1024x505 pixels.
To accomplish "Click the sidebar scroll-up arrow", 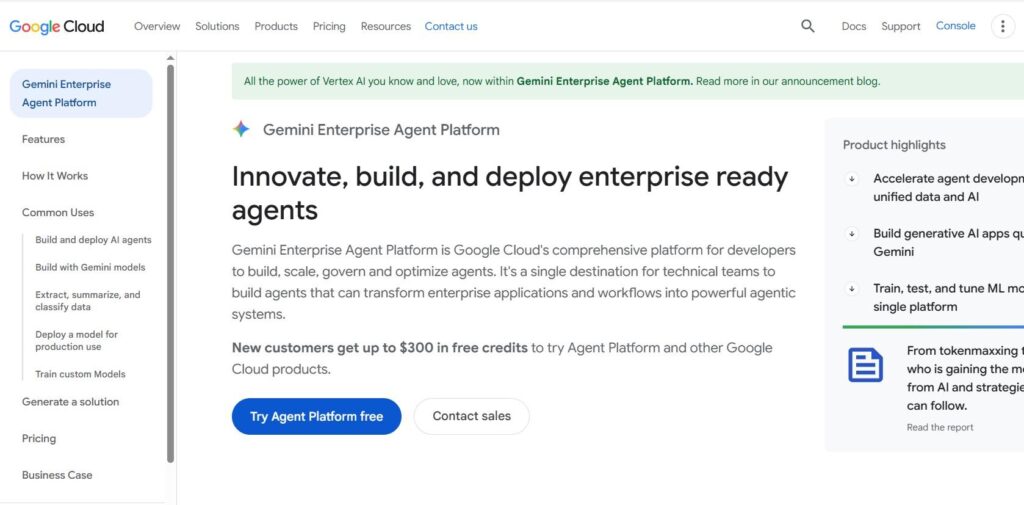I will tap(170, 58).
